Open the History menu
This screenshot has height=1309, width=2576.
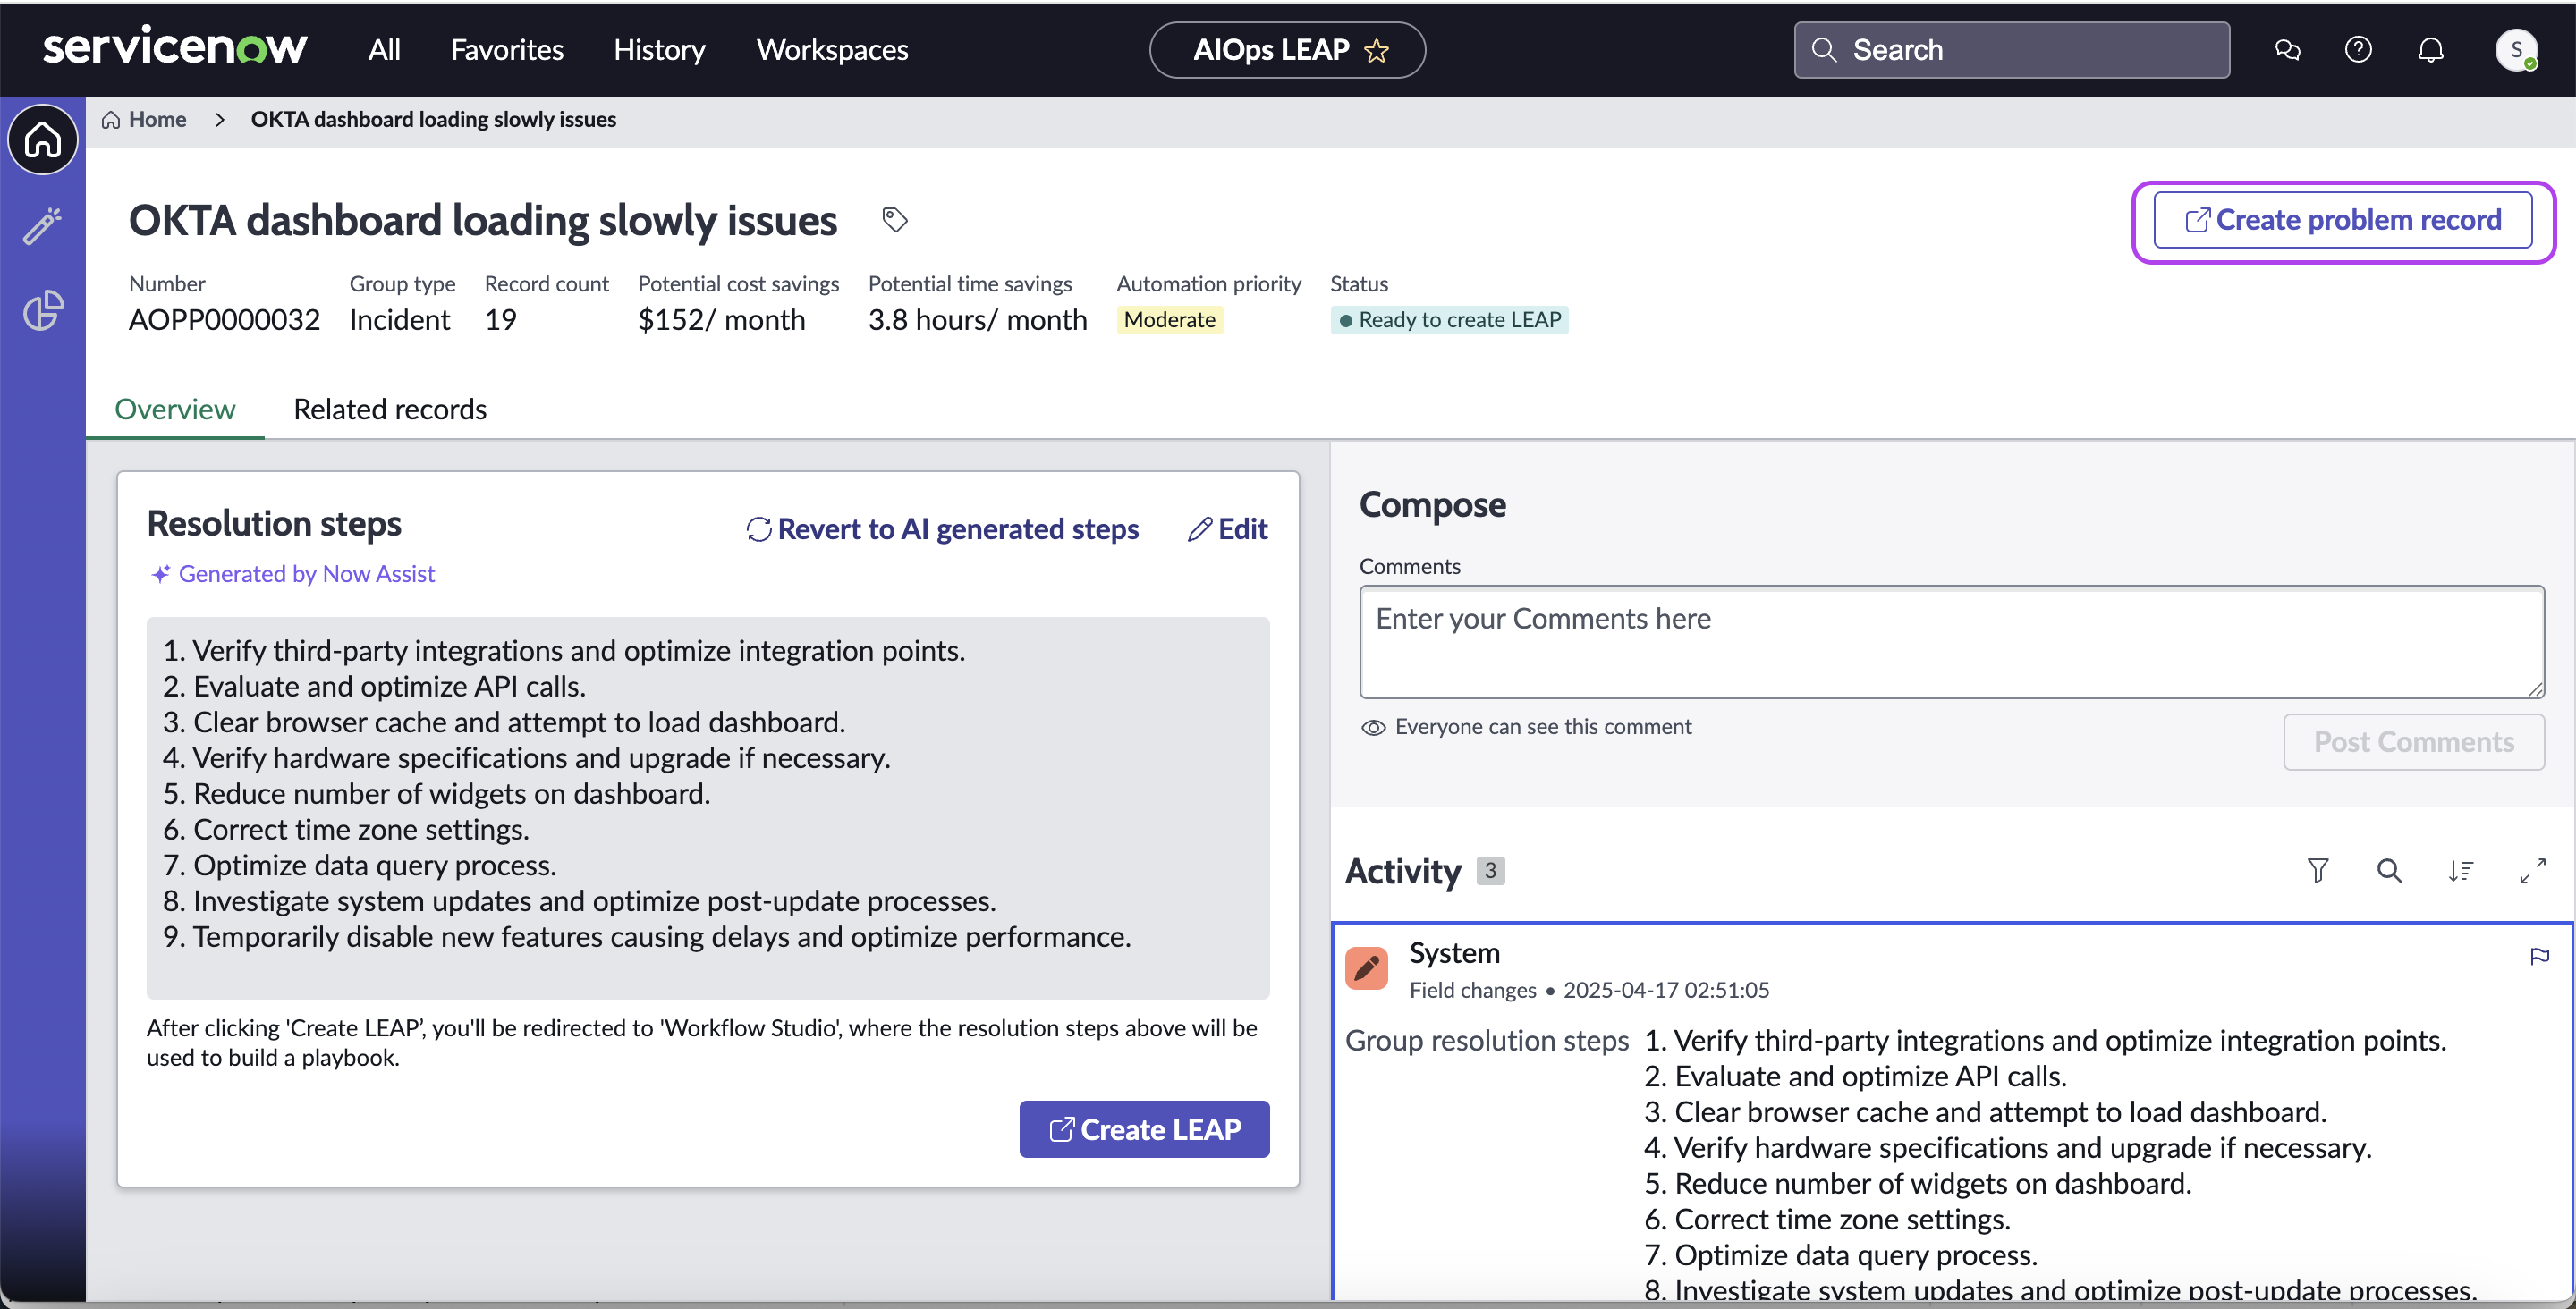659,50
